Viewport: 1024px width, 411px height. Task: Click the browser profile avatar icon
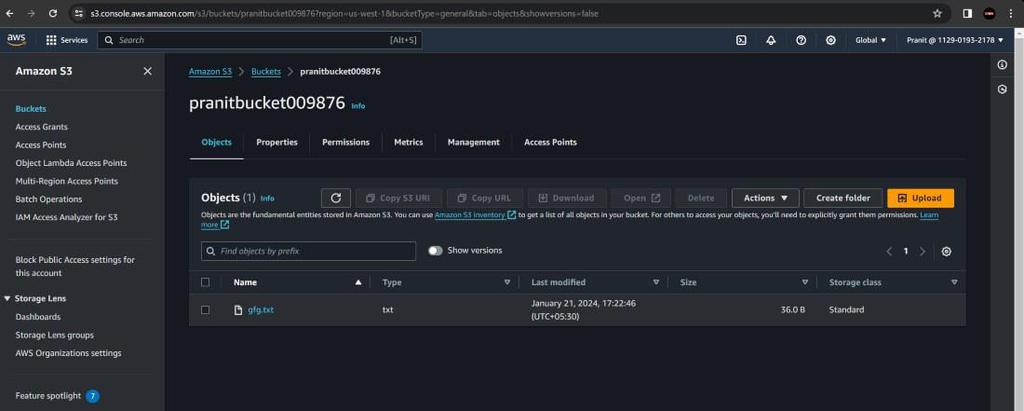click(x=990, y=13)
